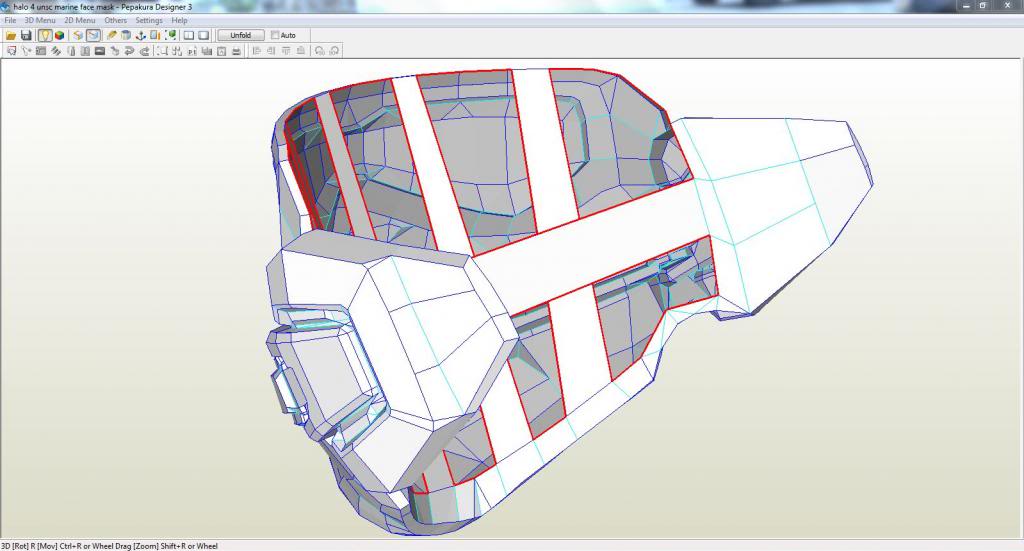The width and height of the screenshot is (1024, 551).
Task: Click the greyed align top icon
Action: (286, 51)
